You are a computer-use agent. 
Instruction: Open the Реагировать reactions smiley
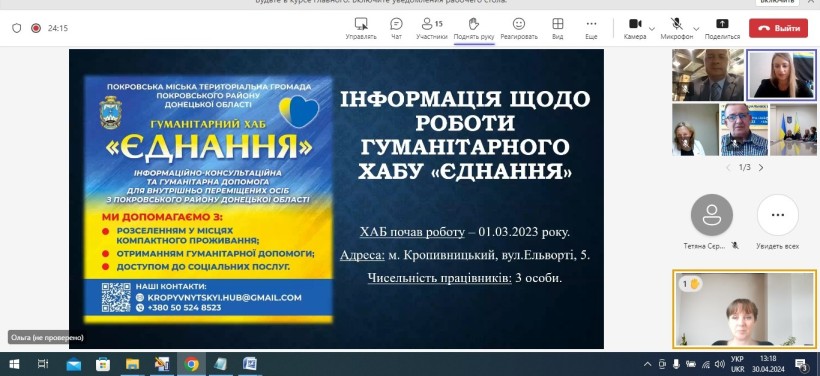[x=518, y=24]
